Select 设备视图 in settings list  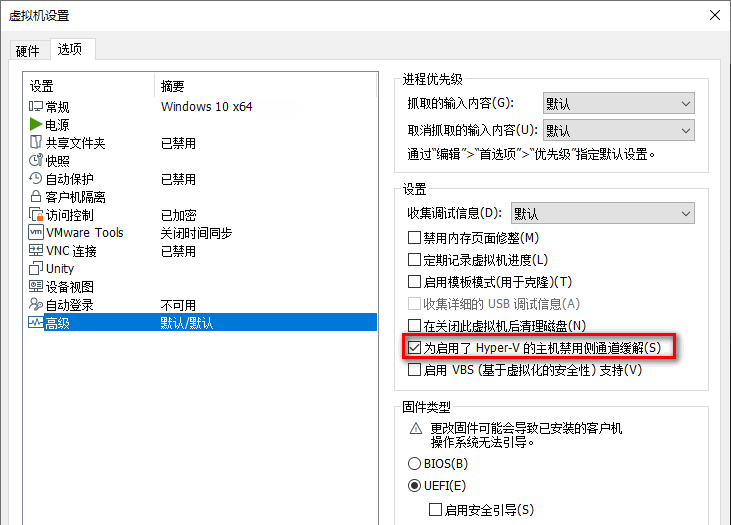[x=69, y=287]
